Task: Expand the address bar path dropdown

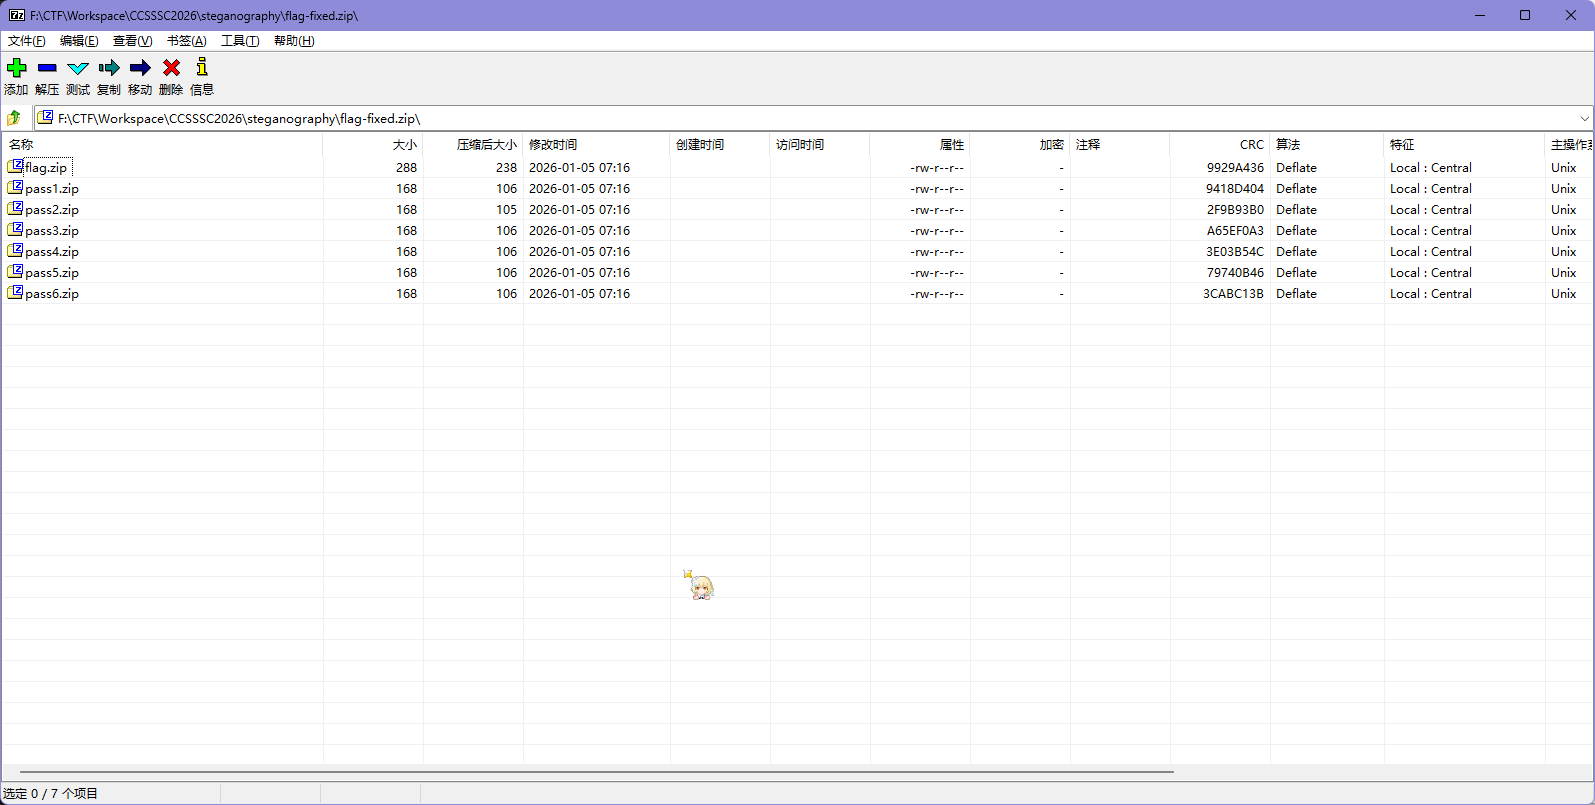Action: (1584, 119)
